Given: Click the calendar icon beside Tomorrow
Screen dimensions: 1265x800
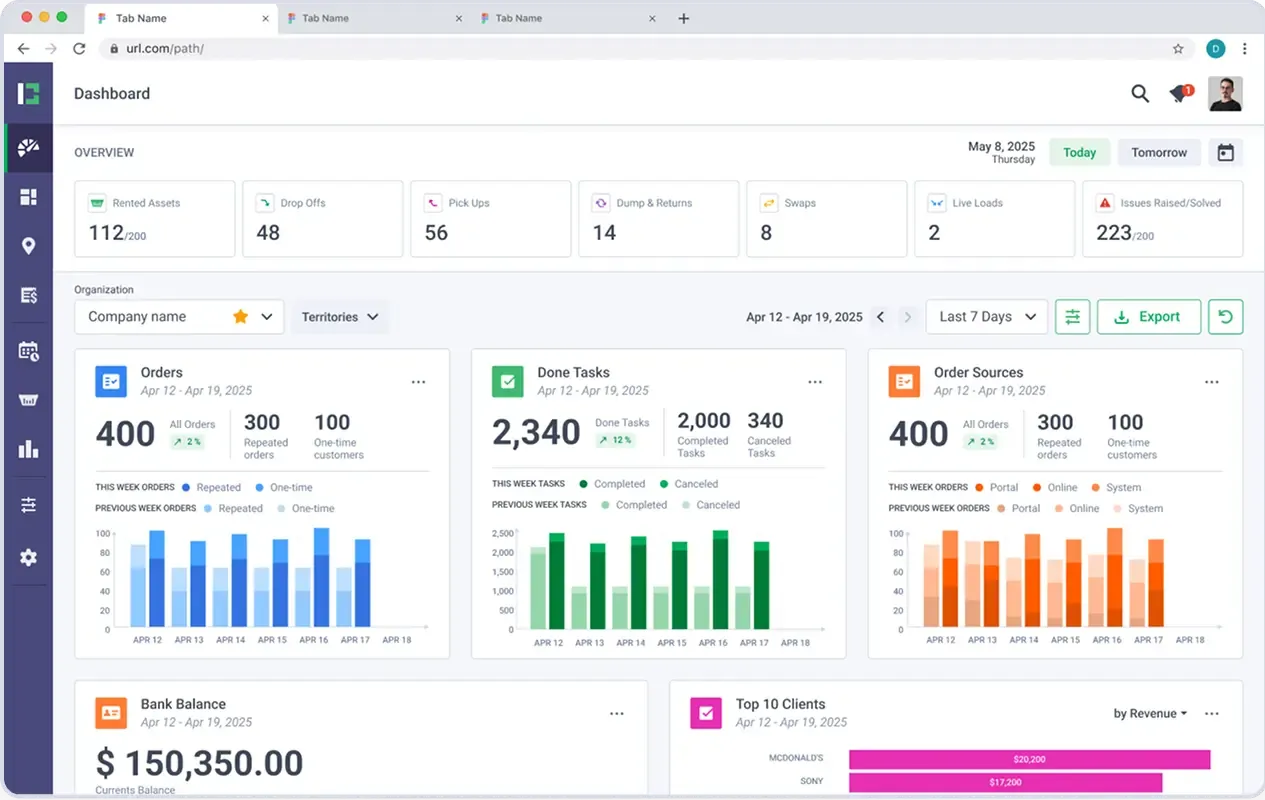Looking at the screenshot, I should tap(1226, 152).
